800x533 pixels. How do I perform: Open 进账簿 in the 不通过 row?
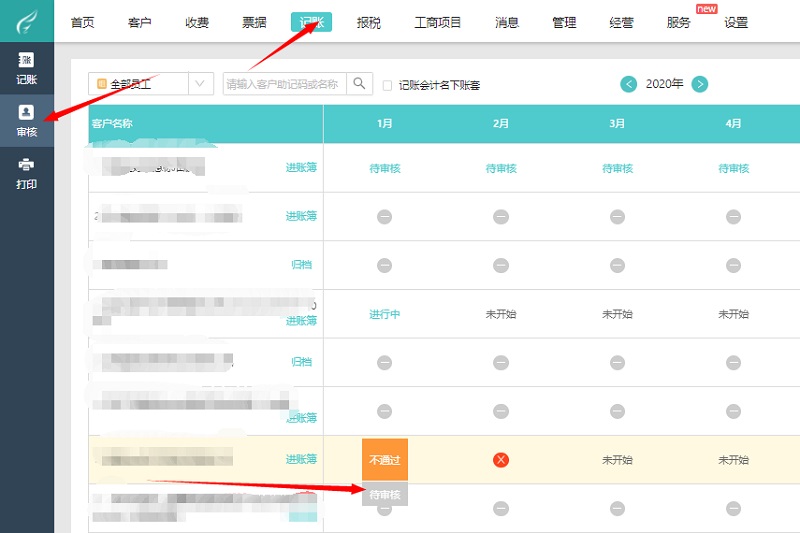(301, 459)
